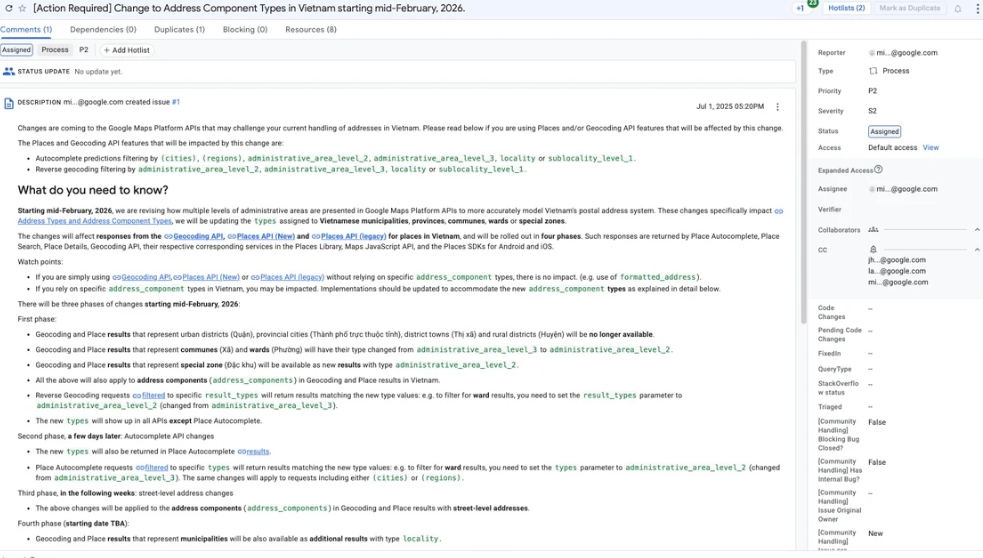Click the Process type icon in sidebar
983x558 pixels.
873,71
